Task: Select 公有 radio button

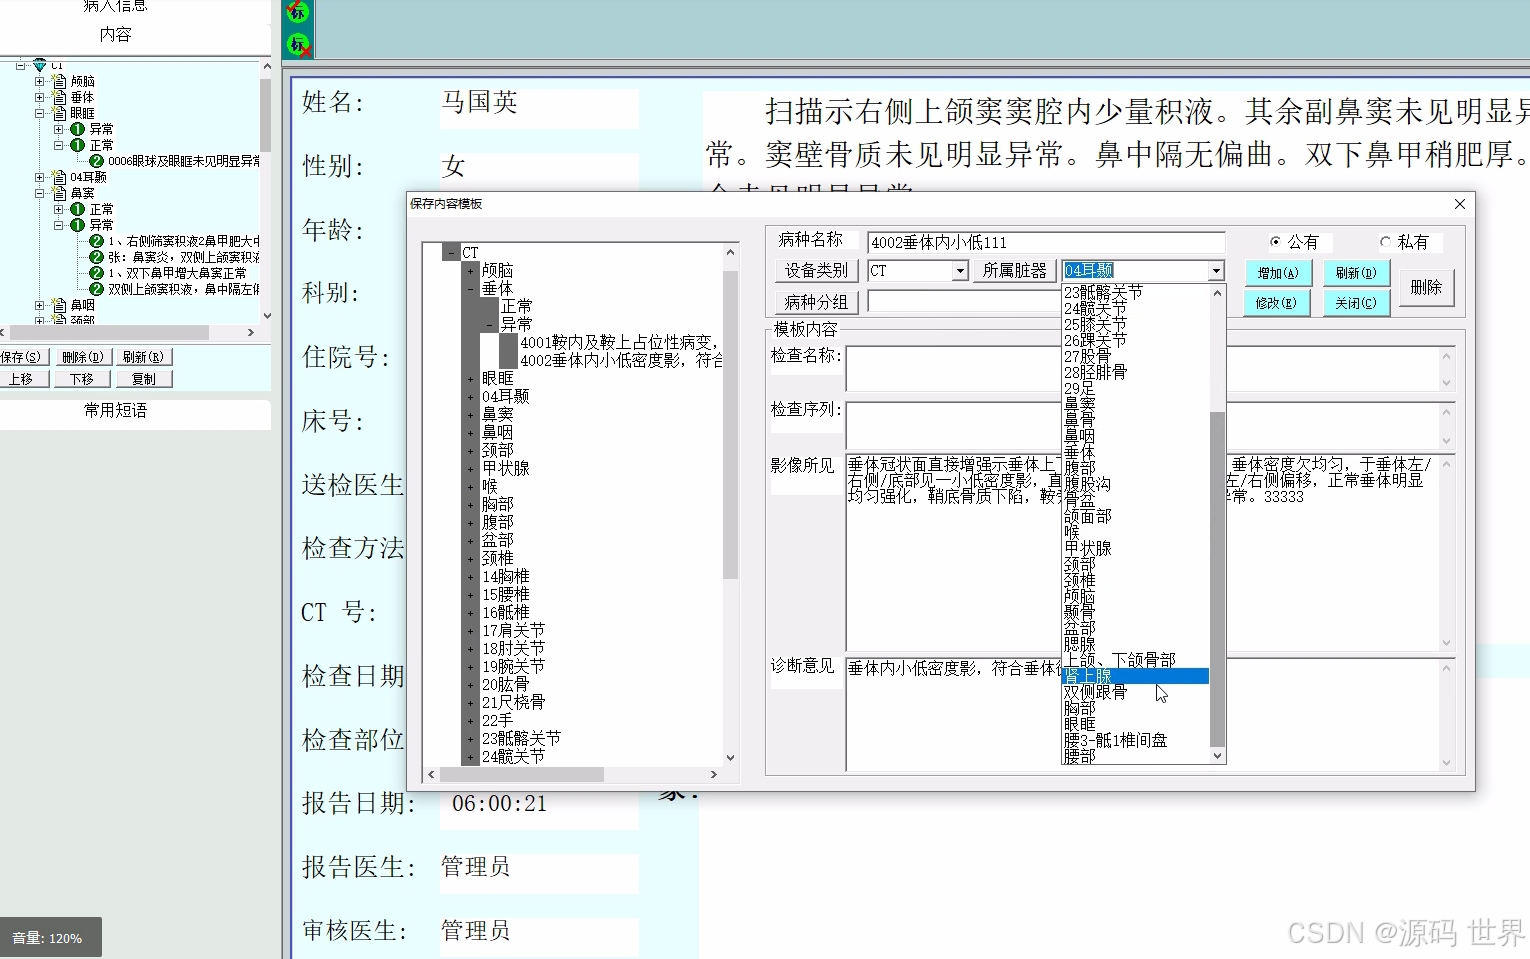Action: point(1275,242)
